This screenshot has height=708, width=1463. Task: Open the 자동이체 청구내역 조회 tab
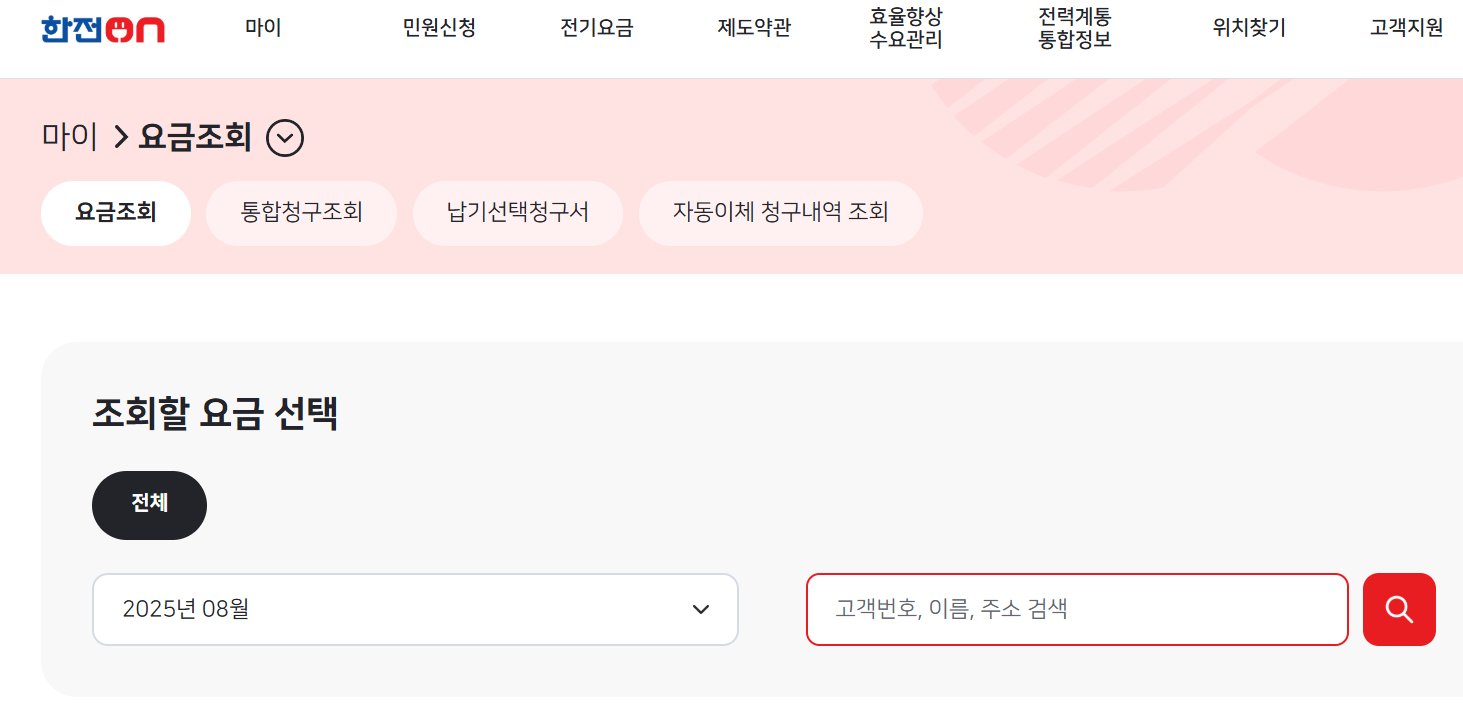coord(780,213)
